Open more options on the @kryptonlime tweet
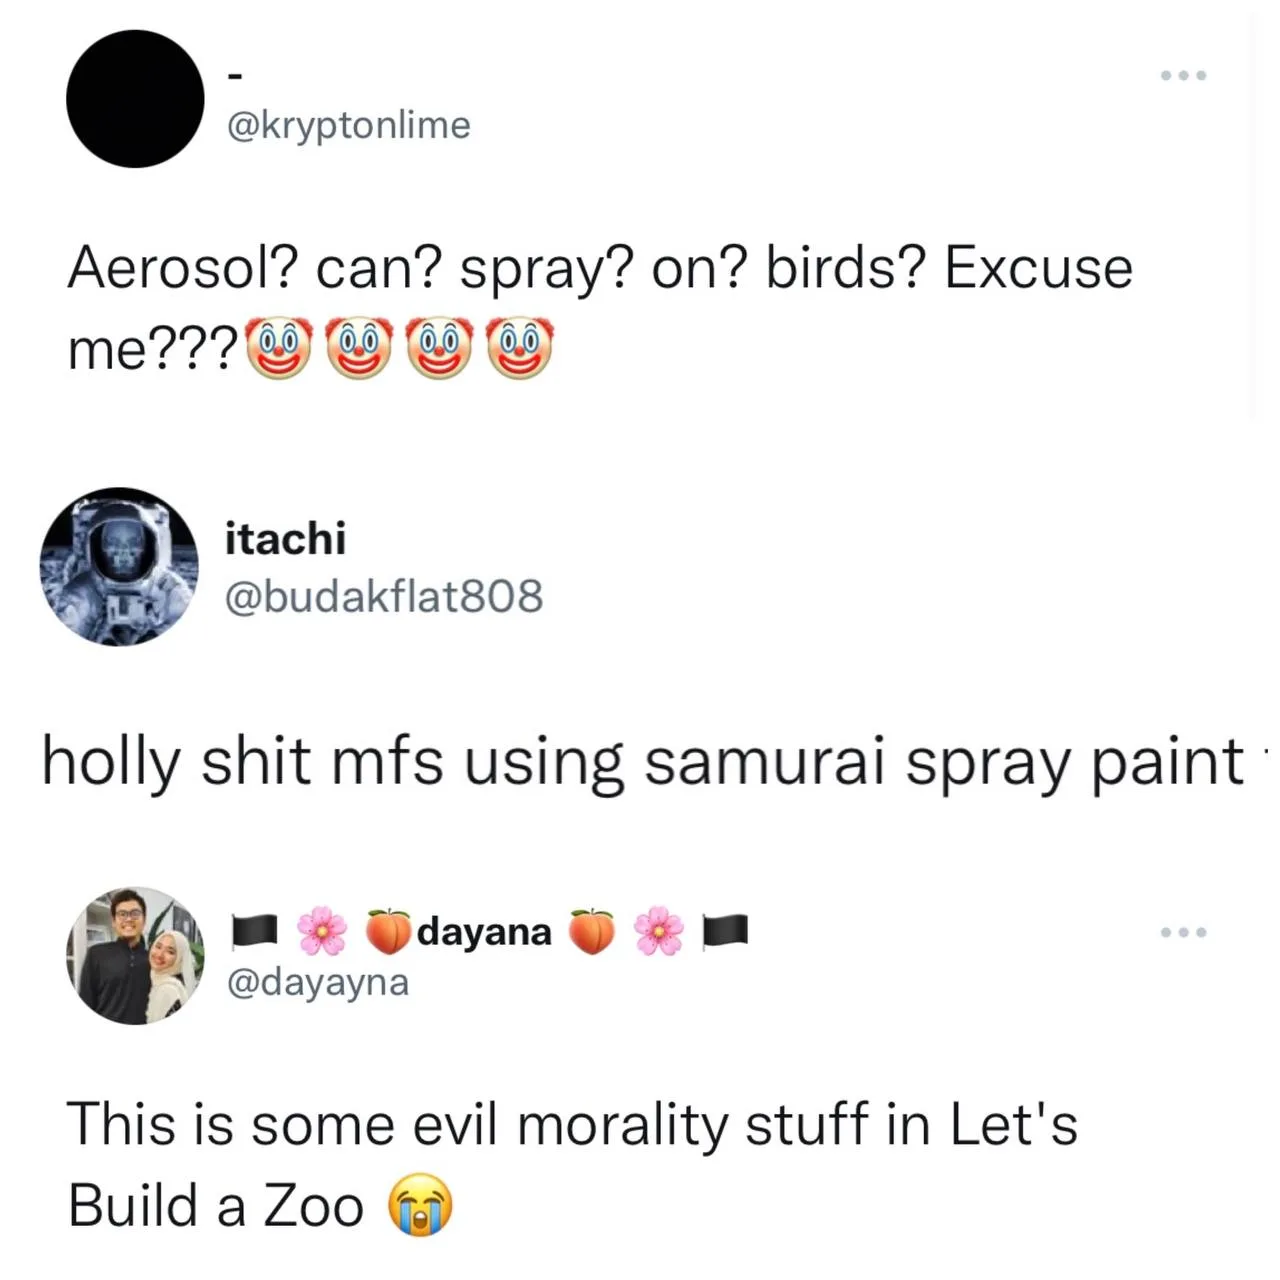1280x1280 pixels. tap(1184, 76)
